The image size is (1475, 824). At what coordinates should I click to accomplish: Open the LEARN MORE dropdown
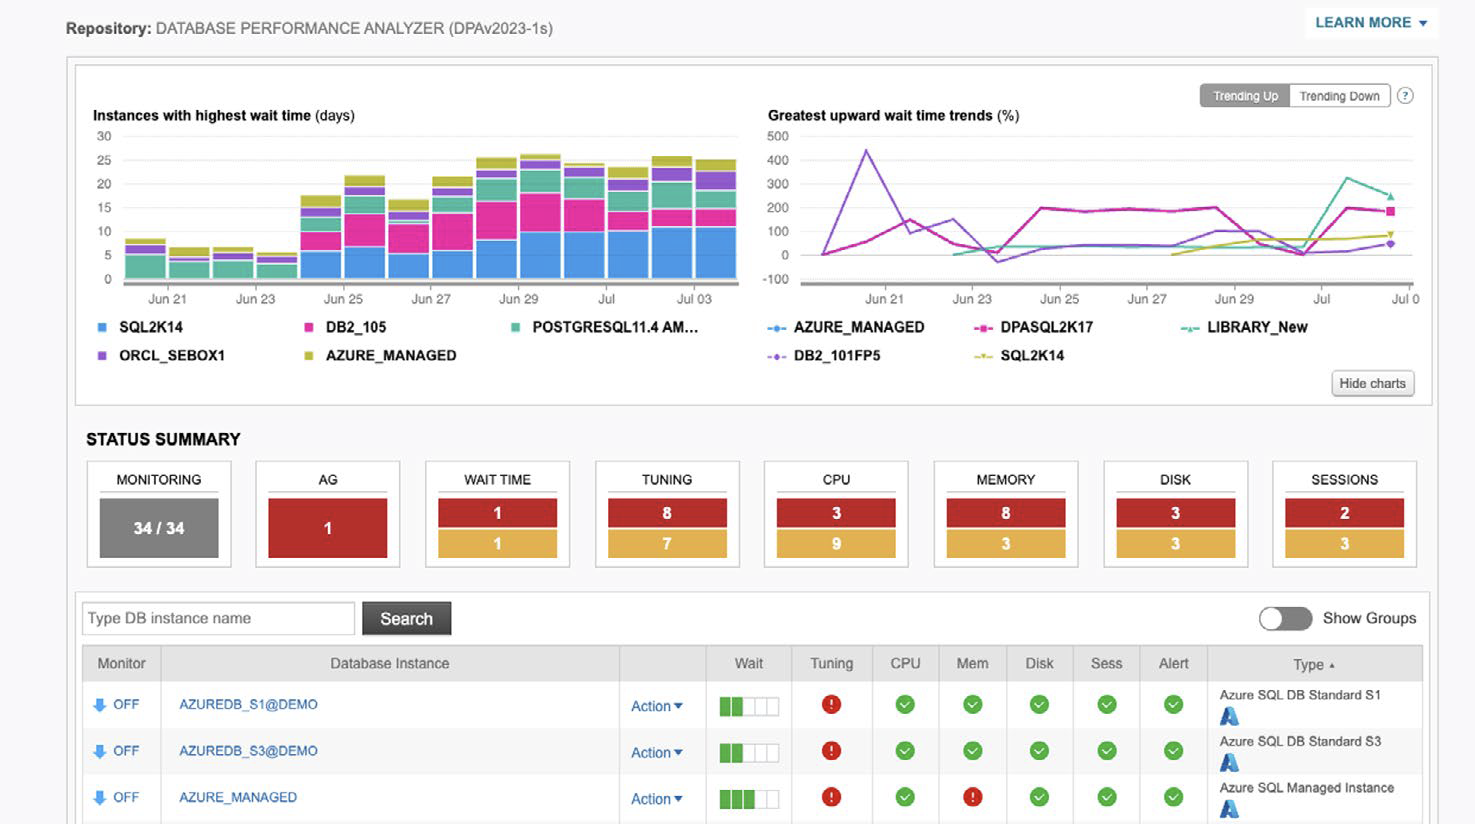pyautogui.click(x=1370, y=22)
